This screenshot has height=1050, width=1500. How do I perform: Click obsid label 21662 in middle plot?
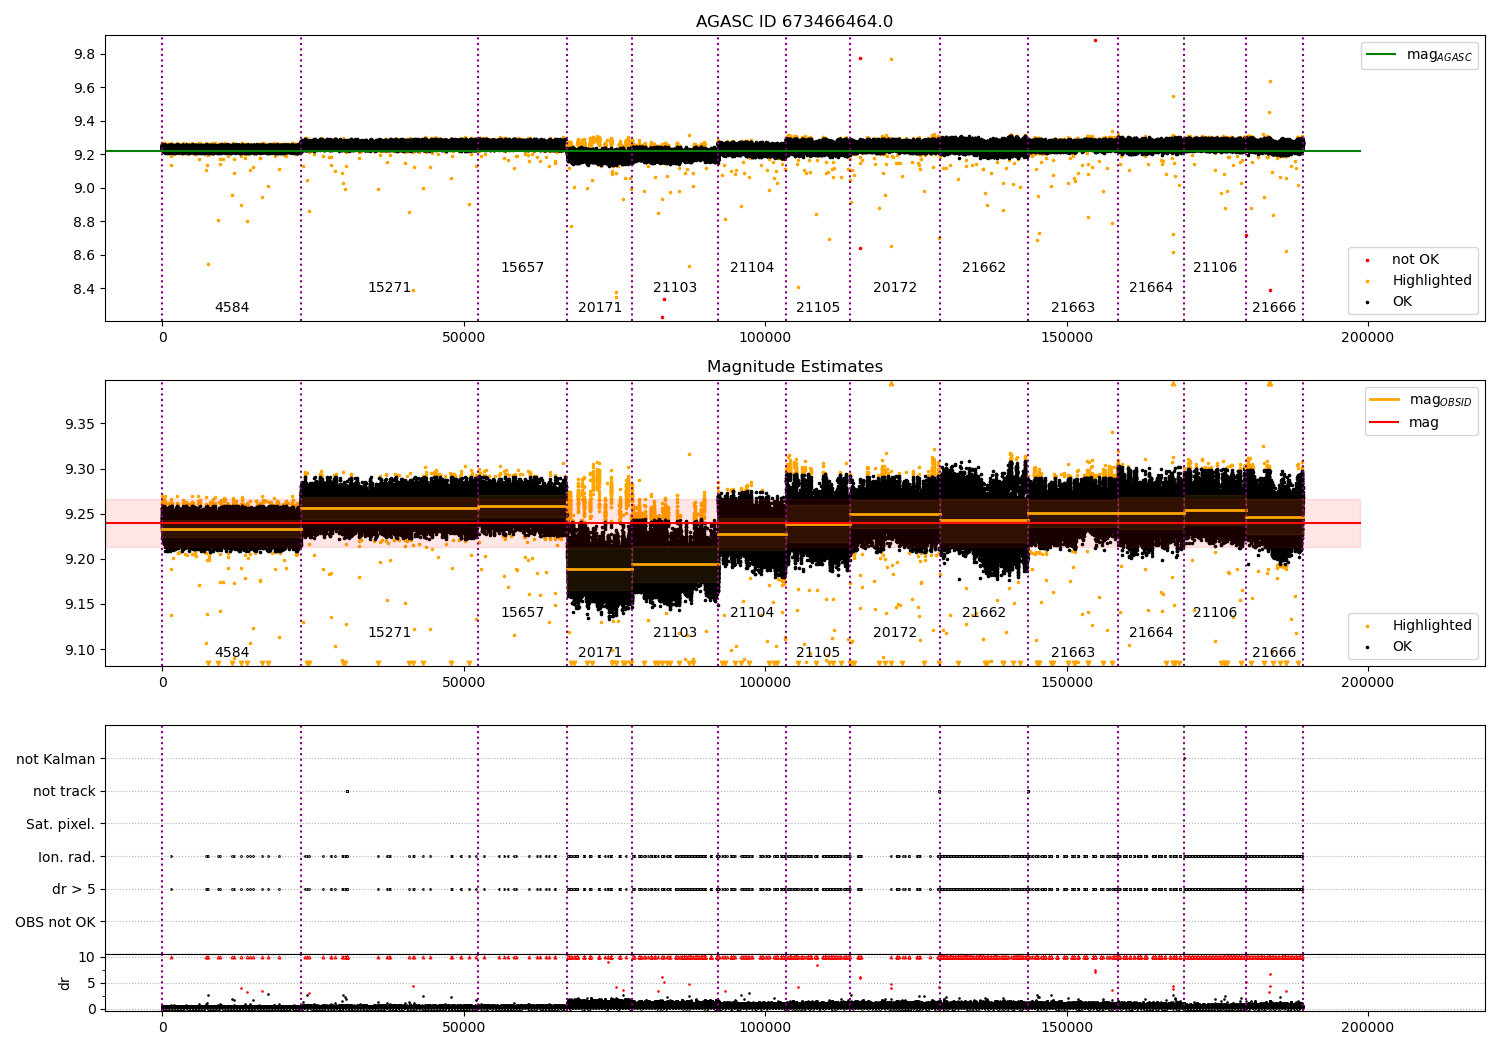(984, 612)
